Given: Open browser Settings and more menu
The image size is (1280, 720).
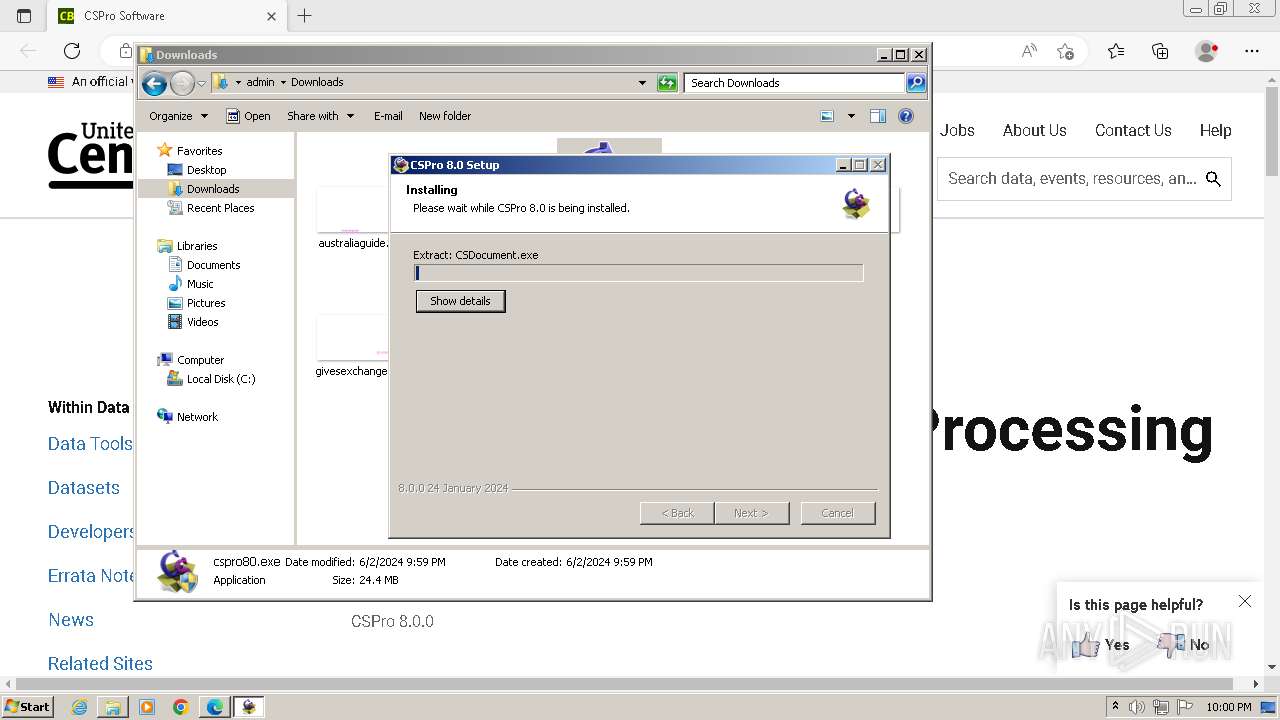Looking at the screenshot, I should point(1252,51).
